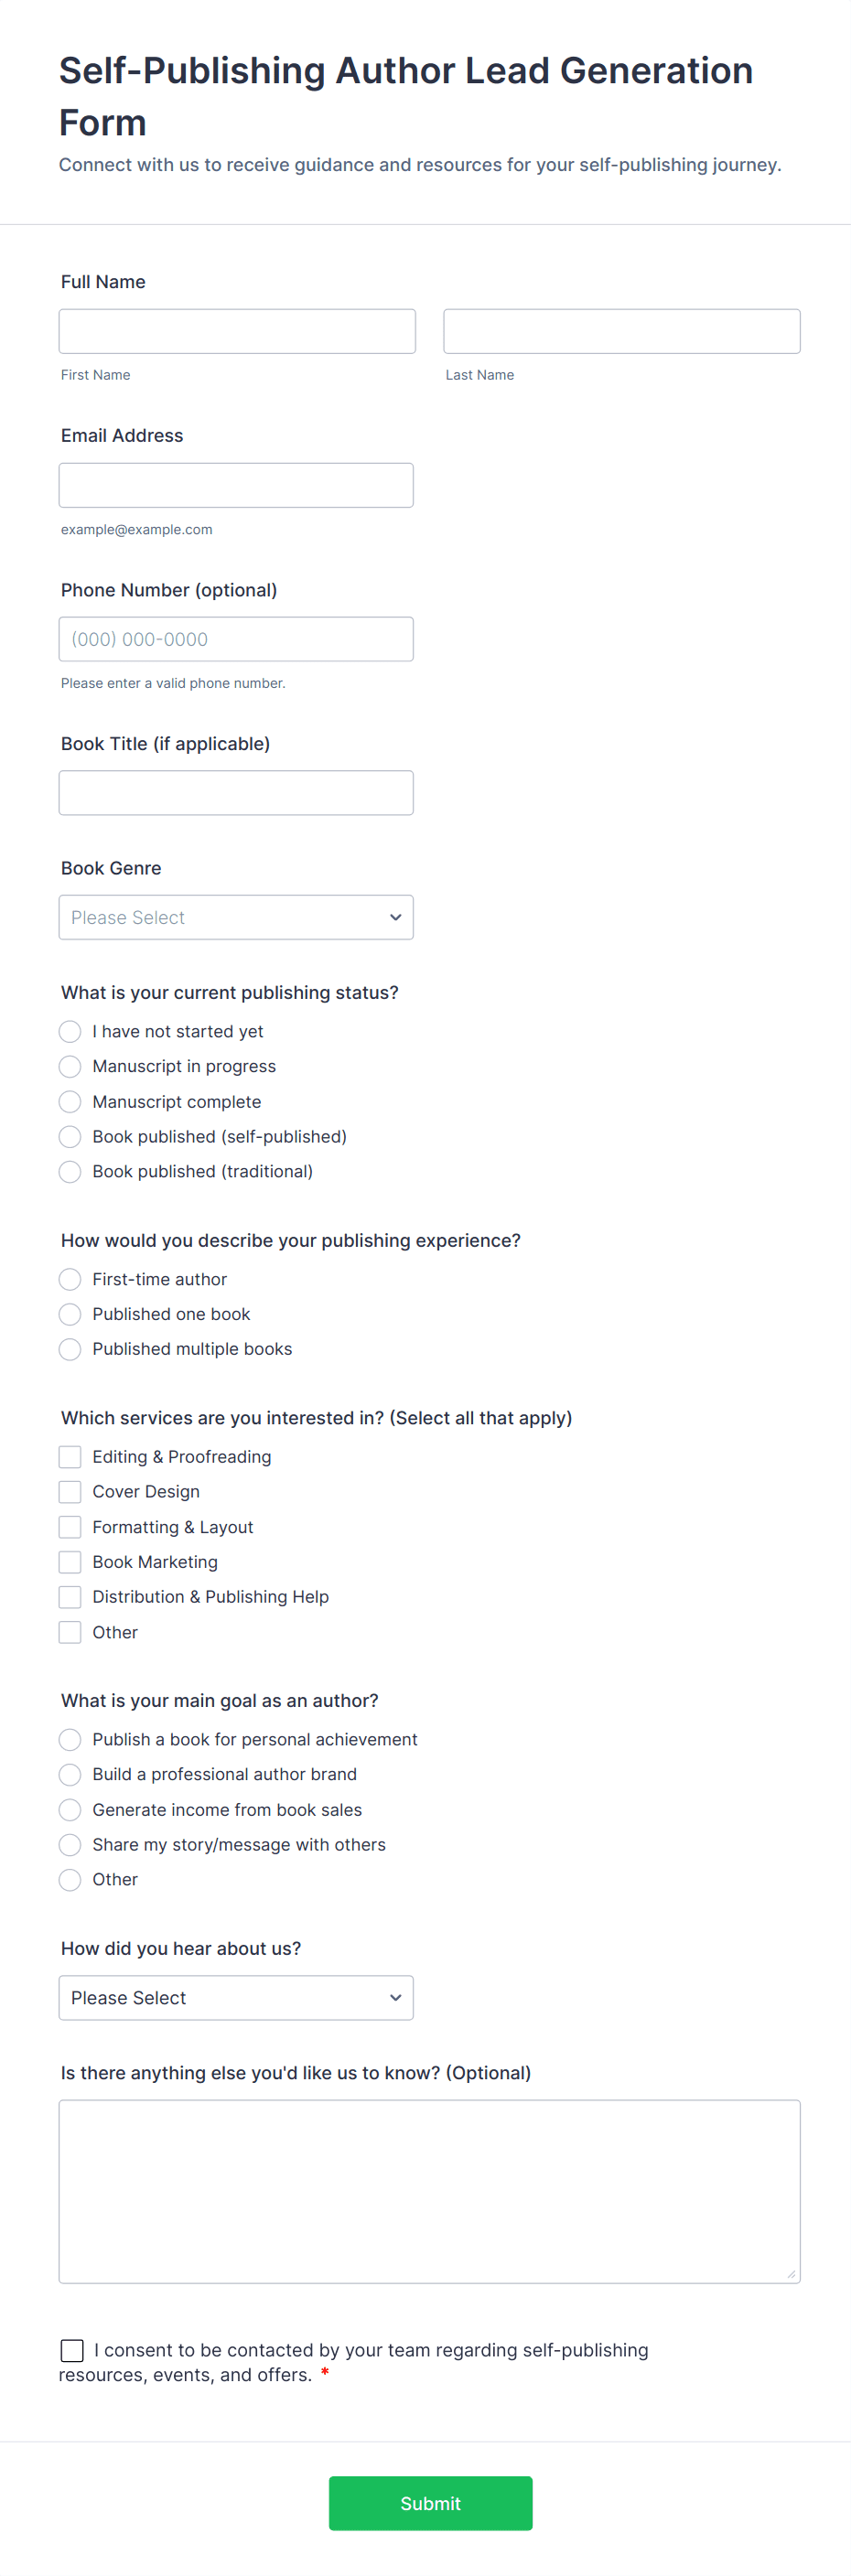Expand the 'How did you hear about us' dropdown
The image size is (851, 2576).
point(236,1997)
